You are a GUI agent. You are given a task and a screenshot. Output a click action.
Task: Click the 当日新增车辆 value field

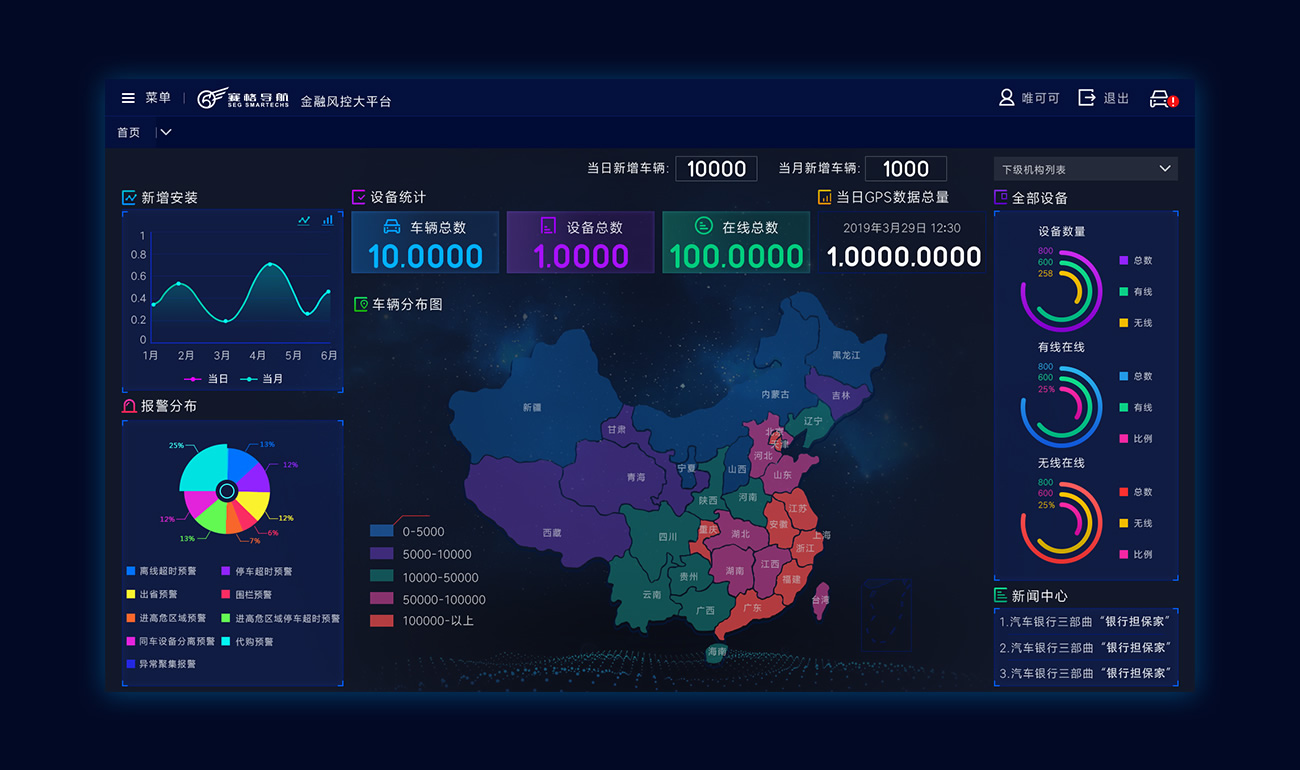point(716,169)
